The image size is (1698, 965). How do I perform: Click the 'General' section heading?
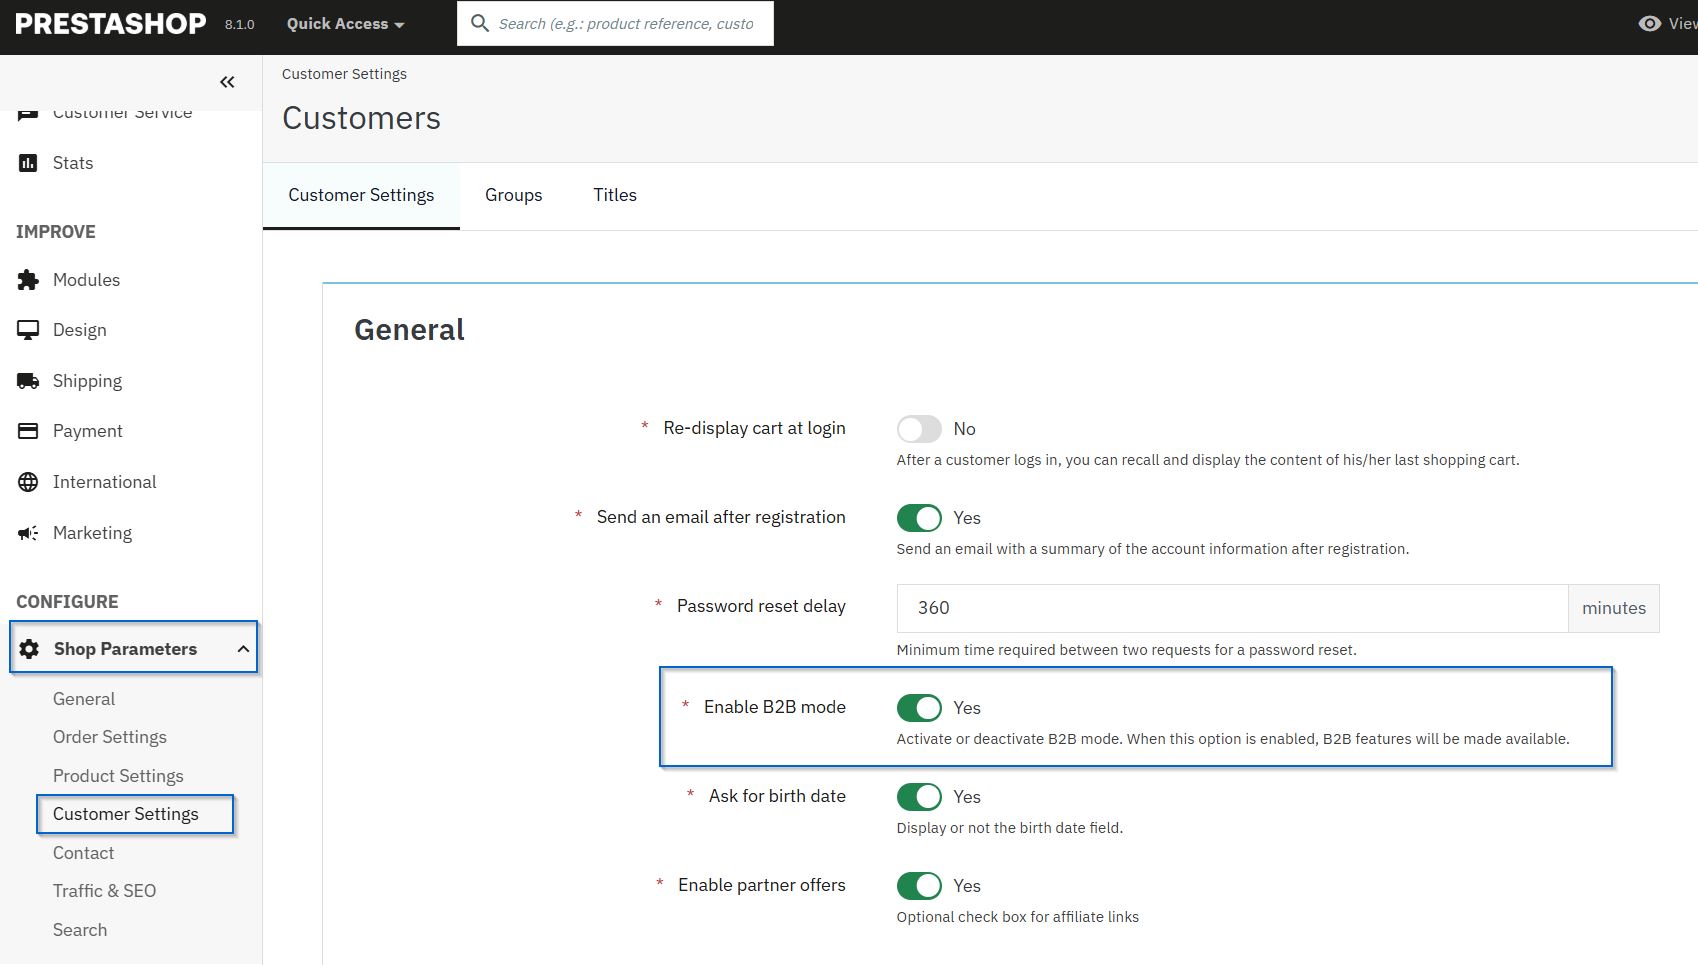pyautogui.click(x=409, y=330)
